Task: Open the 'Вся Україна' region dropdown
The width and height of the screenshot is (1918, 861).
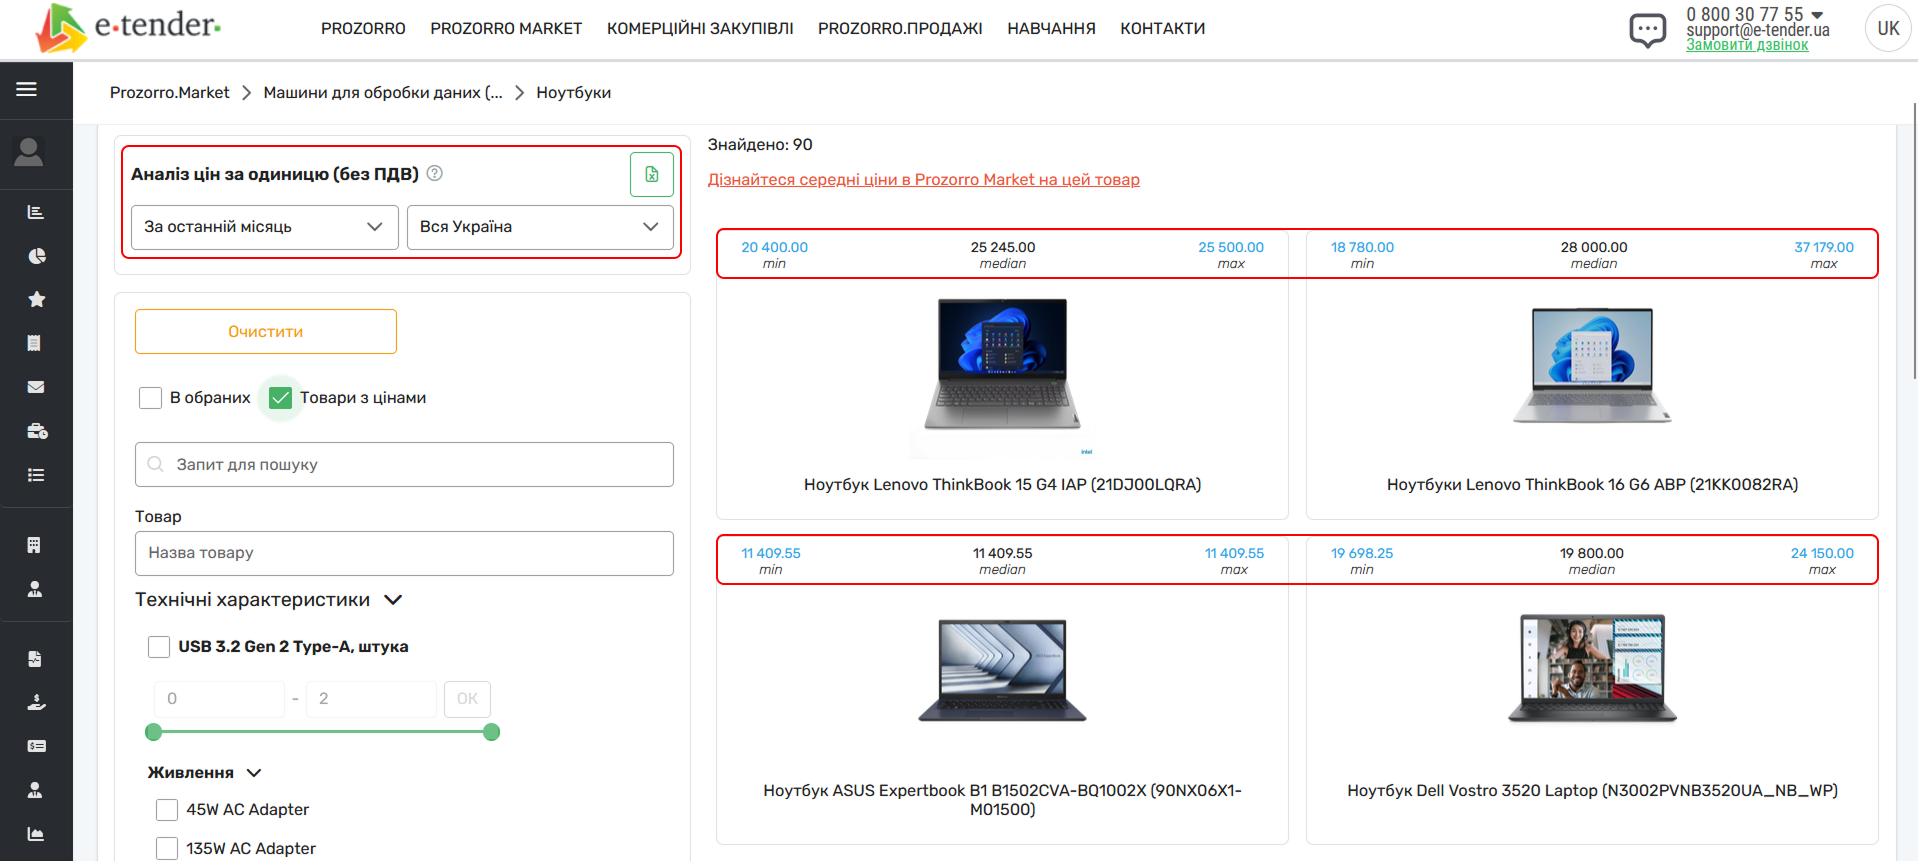Action: (x=540, y=227)
